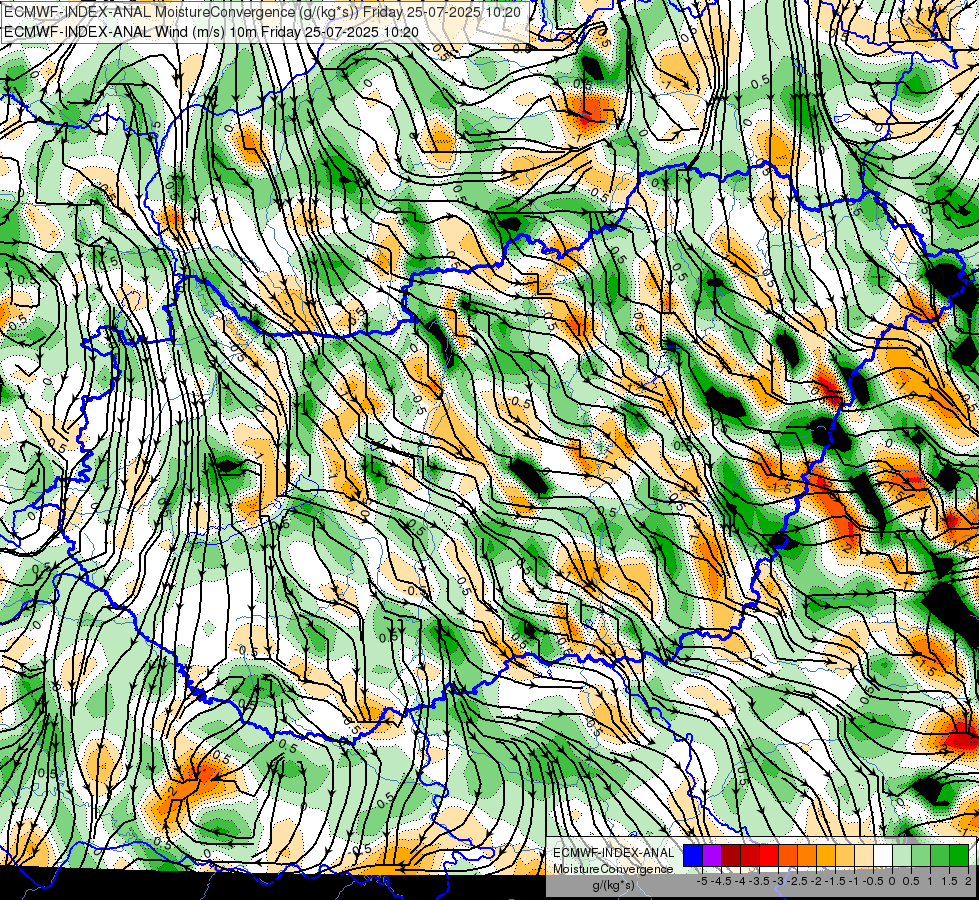Click the -4.5 tick label on the color scale

click(x=721, y=881)
